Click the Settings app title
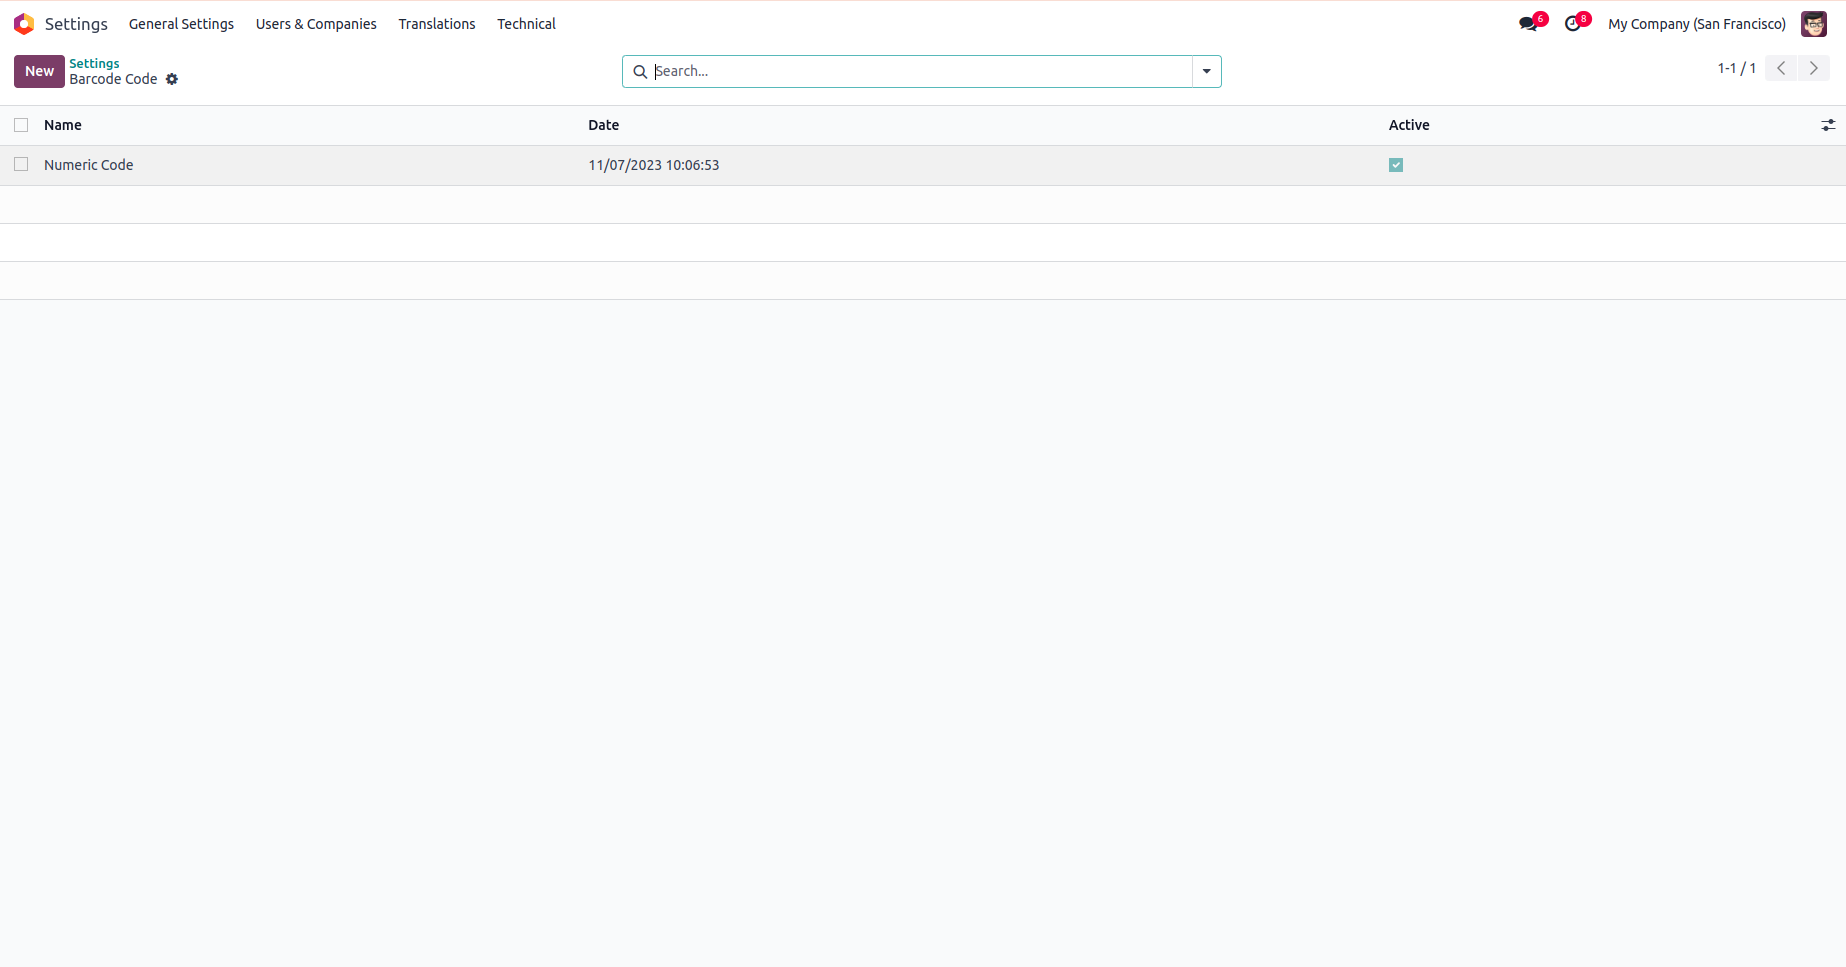The height and width of the screenshot is (967, 1846). click(76, 24)
